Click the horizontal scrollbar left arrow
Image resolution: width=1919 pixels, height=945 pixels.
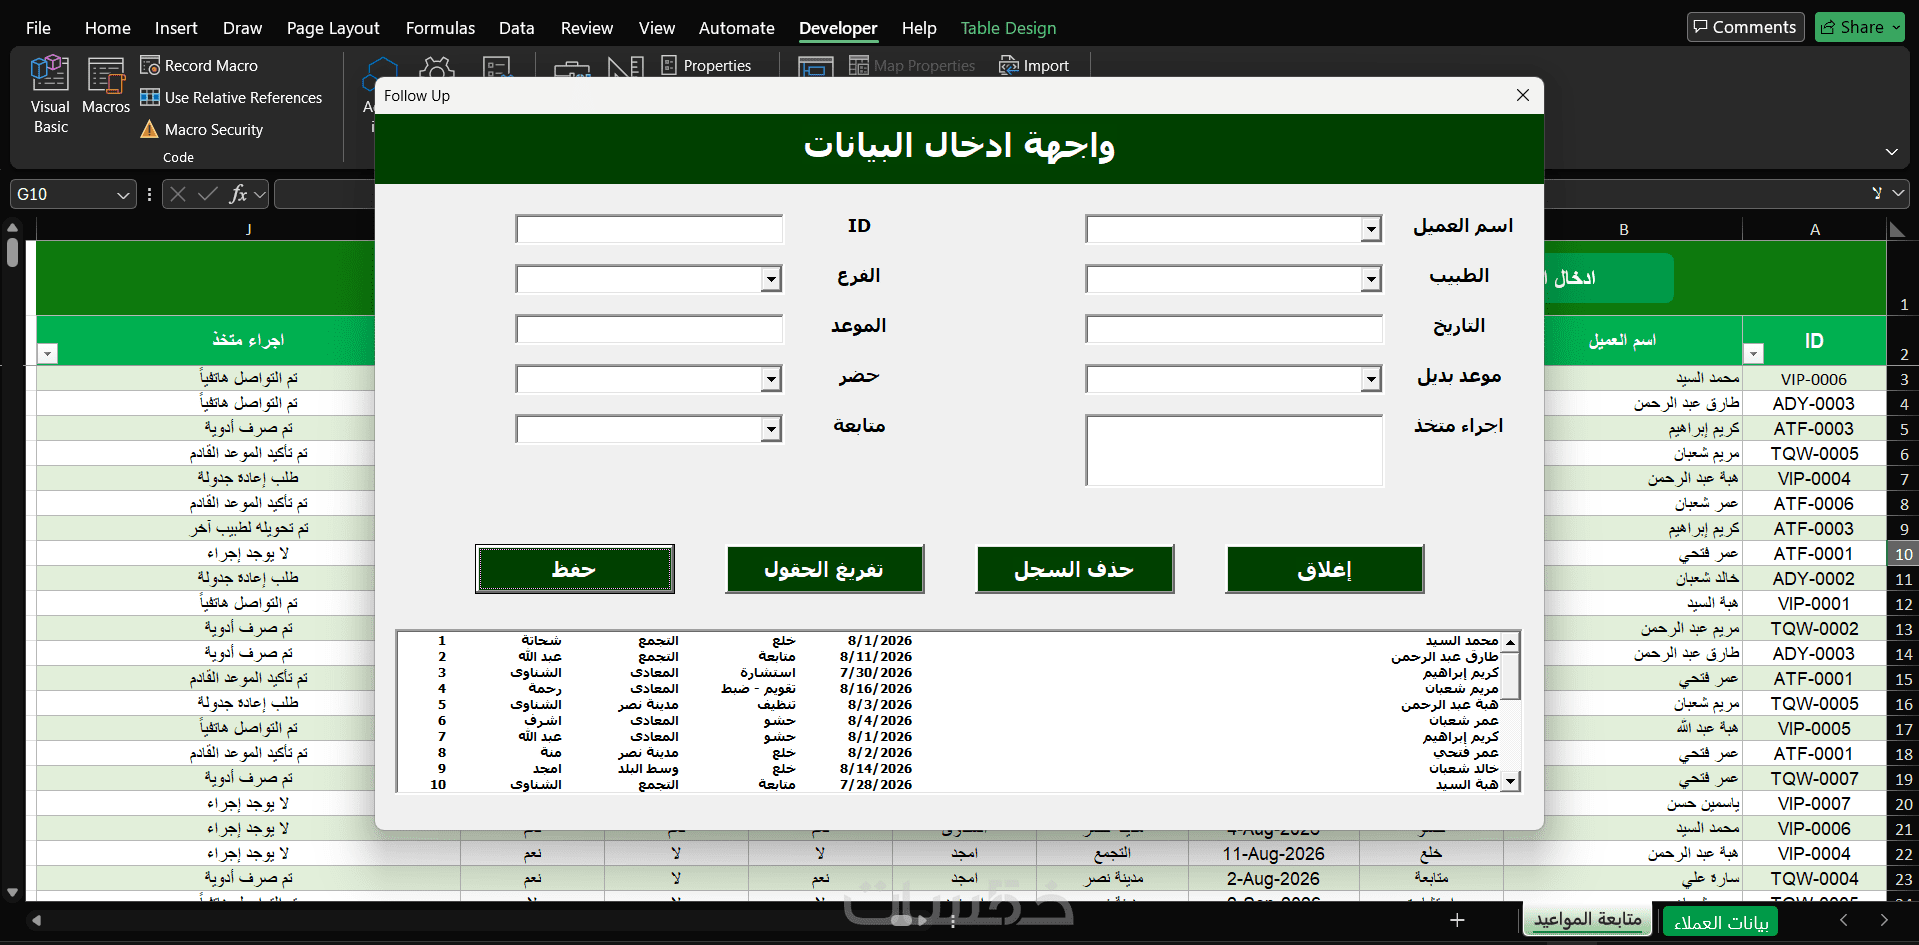[x=36, y=920]
